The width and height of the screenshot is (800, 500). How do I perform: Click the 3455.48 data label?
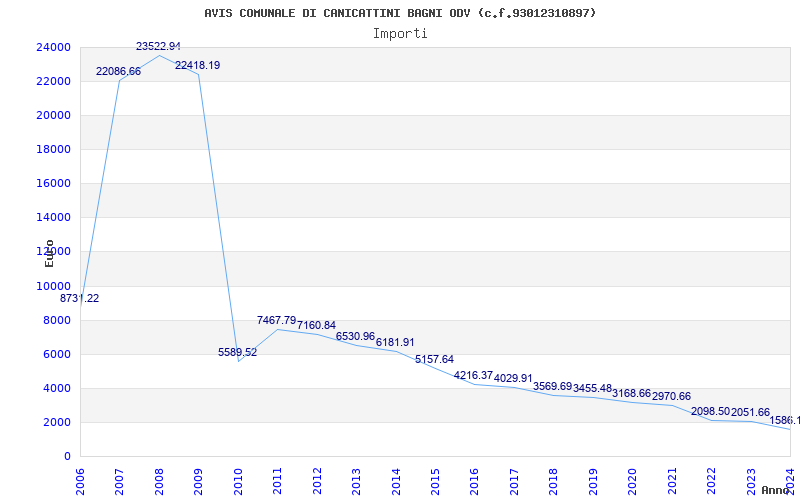[x=592, y=388]
